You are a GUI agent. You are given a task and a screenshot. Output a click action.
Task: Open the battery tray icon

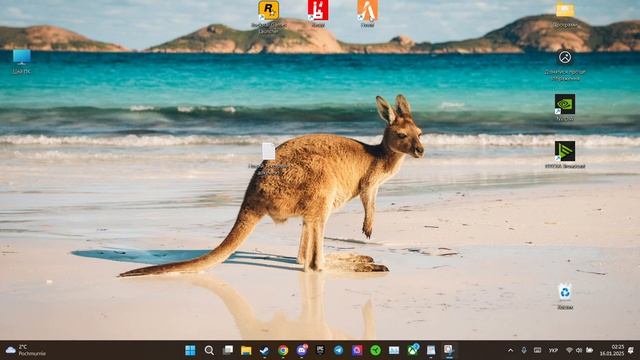589,350
